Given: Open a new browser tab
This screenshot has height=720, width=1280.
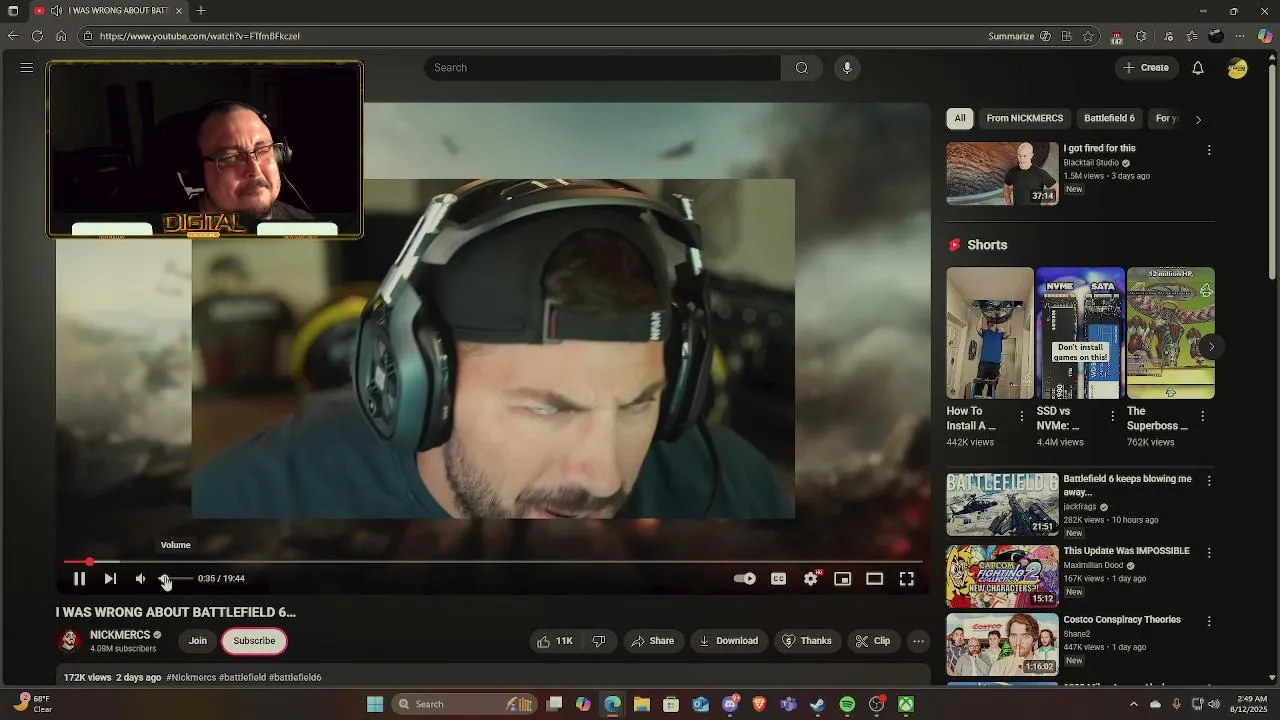Looking at the screenshot, I should (201, 11).
